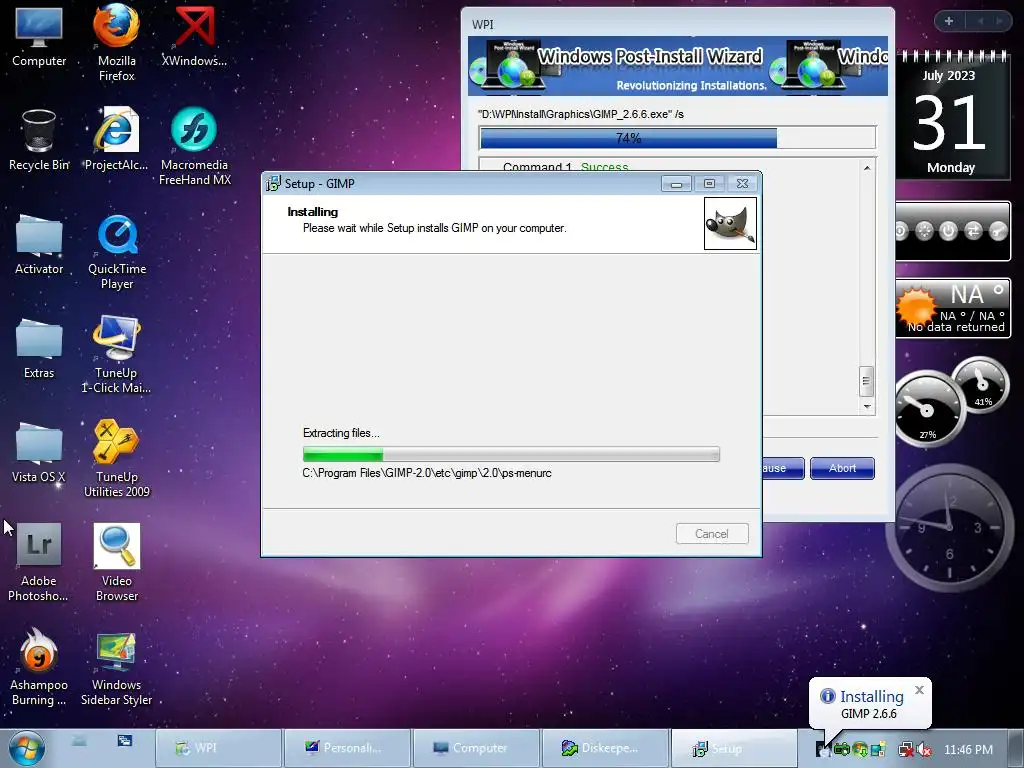Image resolution: width=1024 pixels, height=768 pixels.
Task: Launch TuneUp Utilities 2009
Action: (116, 458)
